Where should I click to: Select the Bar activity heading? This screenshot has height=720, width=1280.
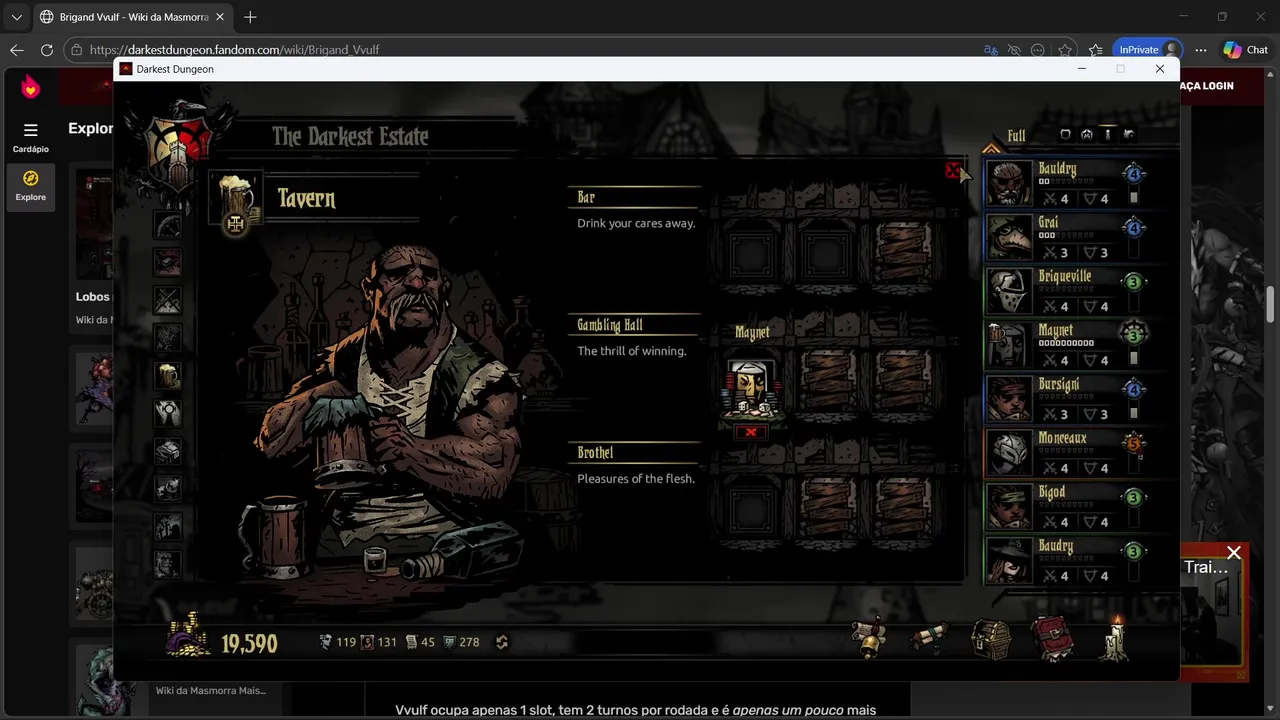click(x=586, y=198)
